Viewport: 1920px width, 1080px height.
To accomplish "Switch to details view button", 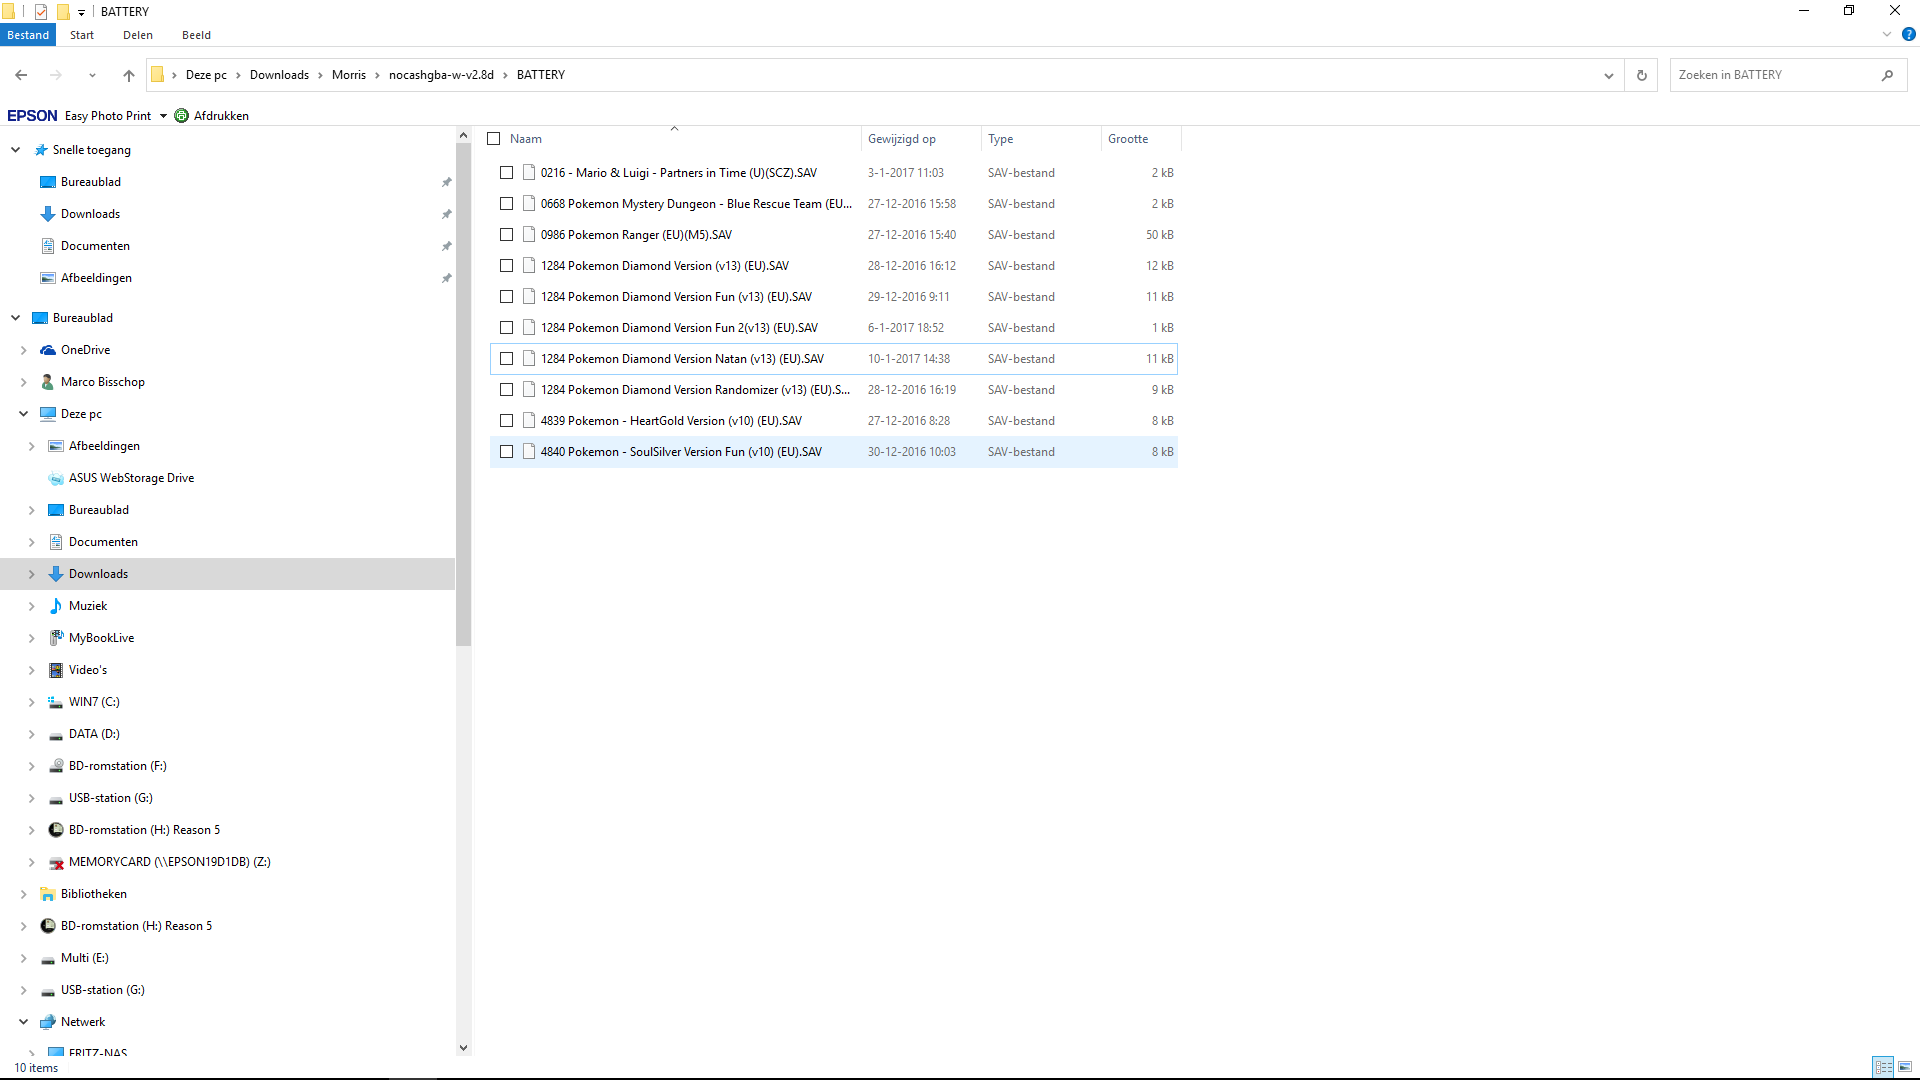I will click(x=1883, y=1067).
